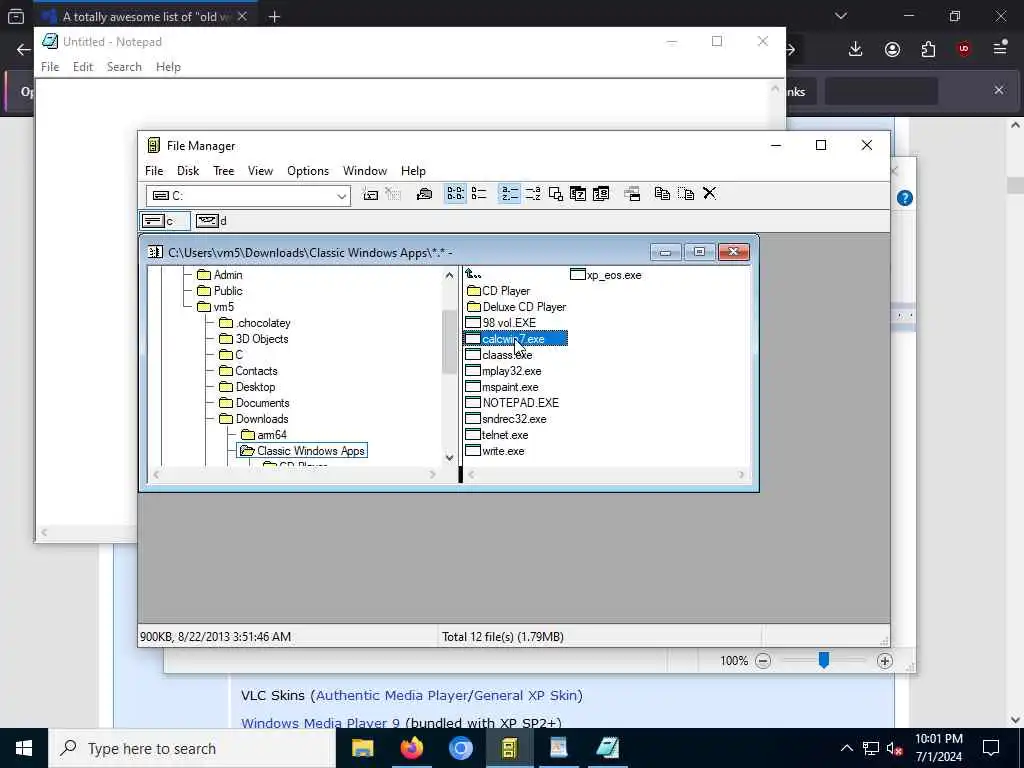Click tree pane scrollbar down arrow

(x=449, y=457)
